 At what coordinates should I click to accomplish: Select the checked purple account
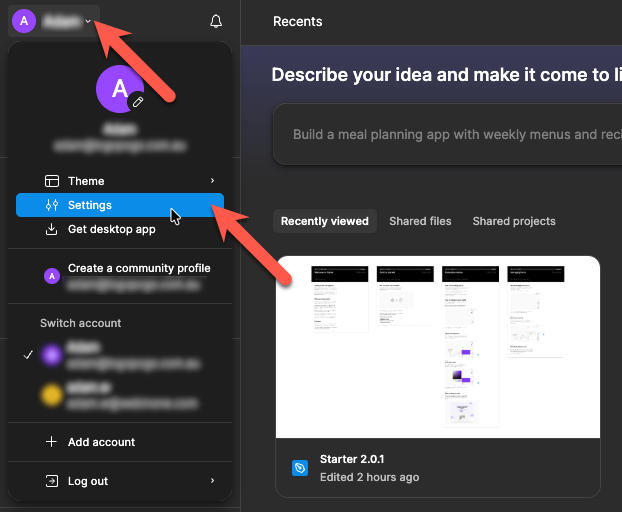(120, 355)
